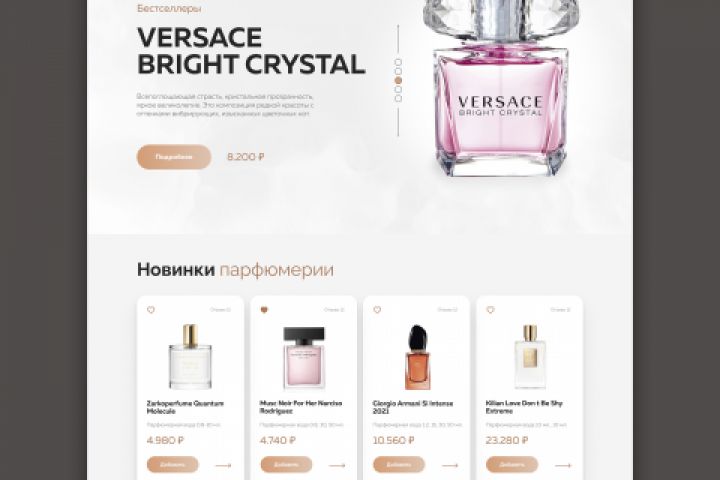Open Zarkoperfume details via arrow icon

[223, 465]
